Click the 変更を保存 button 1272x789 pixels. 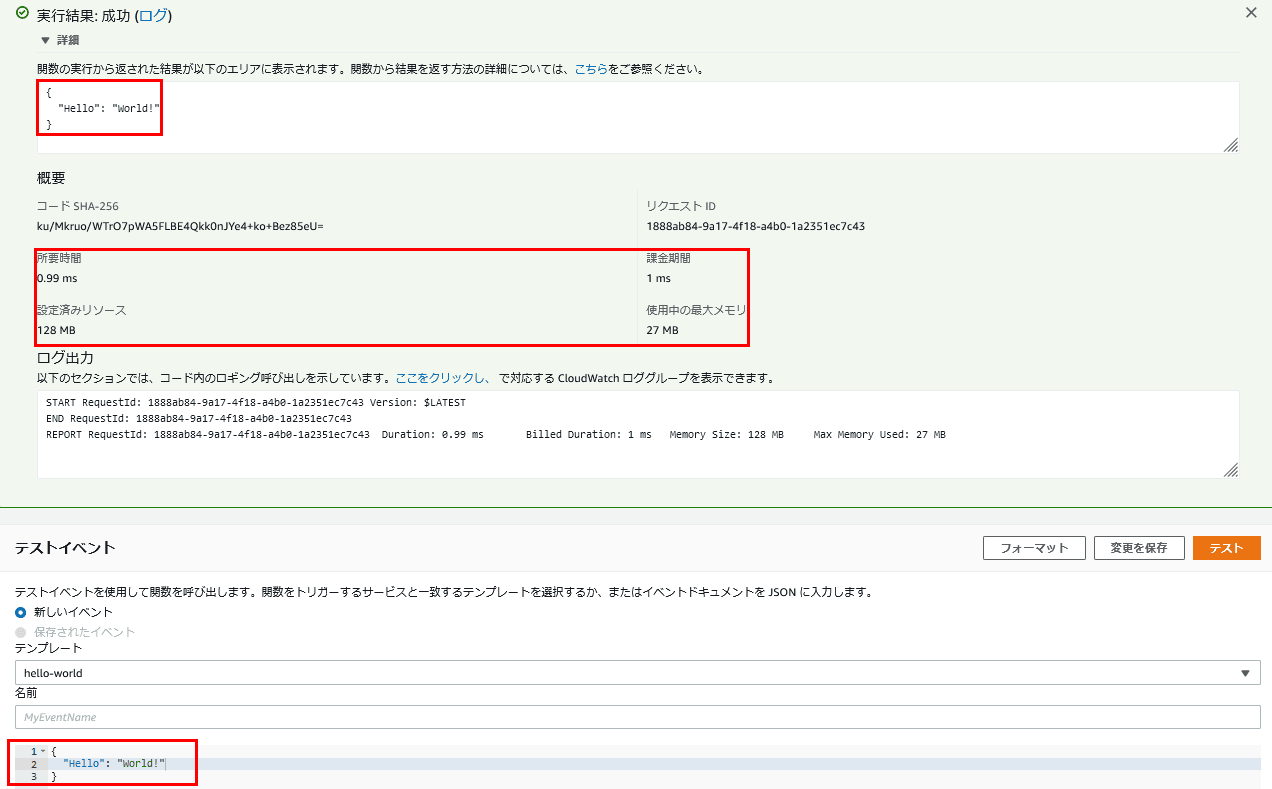pyautogui.click(x=1139, y=548)
